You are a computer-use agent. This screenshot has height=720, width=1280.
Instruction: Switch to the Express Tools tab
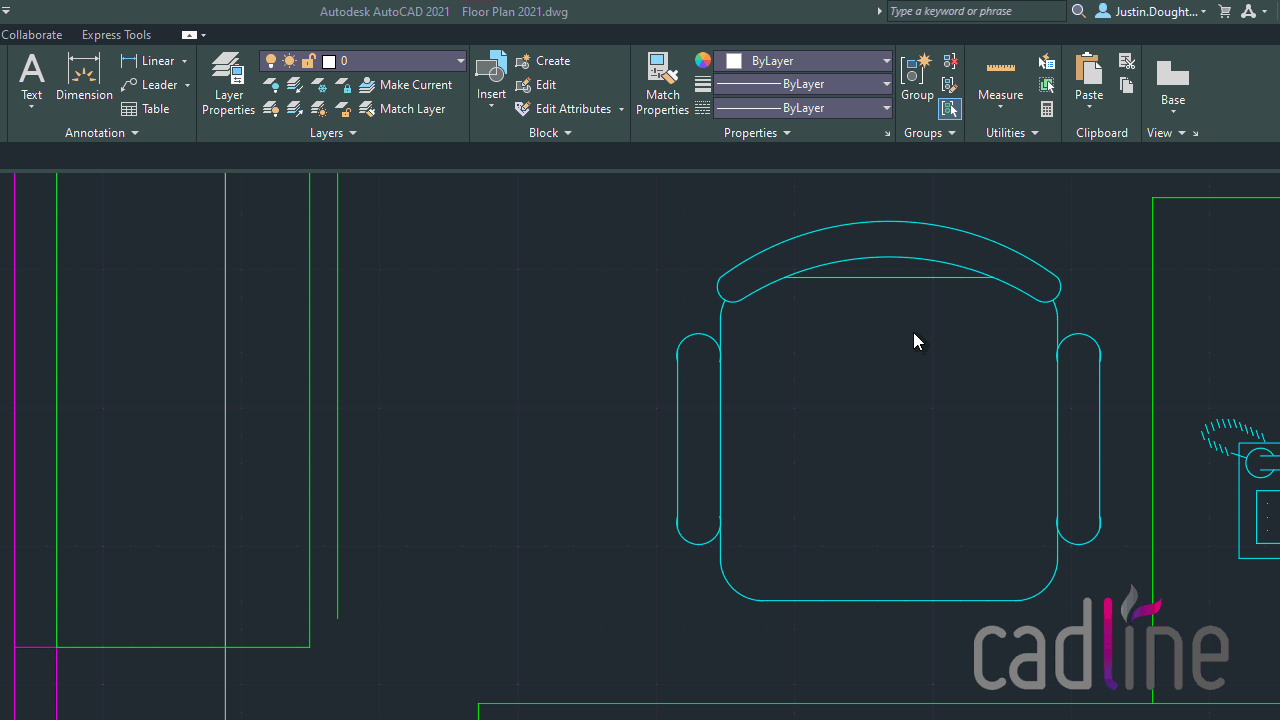point(116,35)
